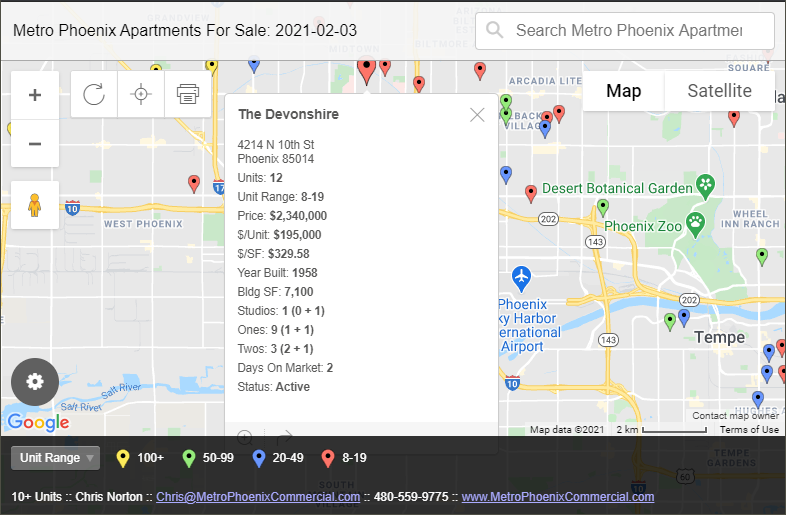The image size is (786, 515).
Task: Select the Phoenix Zoo marker
Action: pos(695,225)
